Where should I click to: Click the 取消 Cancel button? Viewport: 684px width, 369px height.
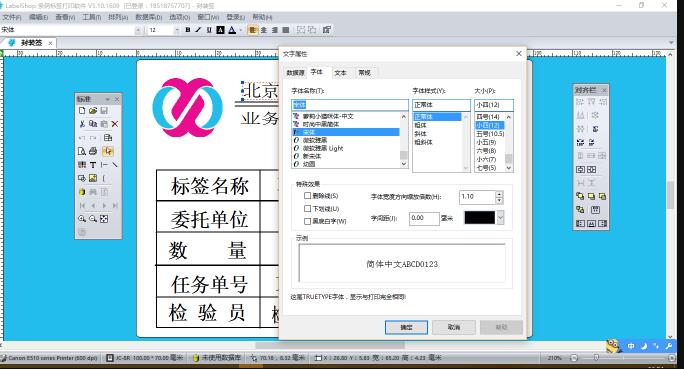click(454, 327)
